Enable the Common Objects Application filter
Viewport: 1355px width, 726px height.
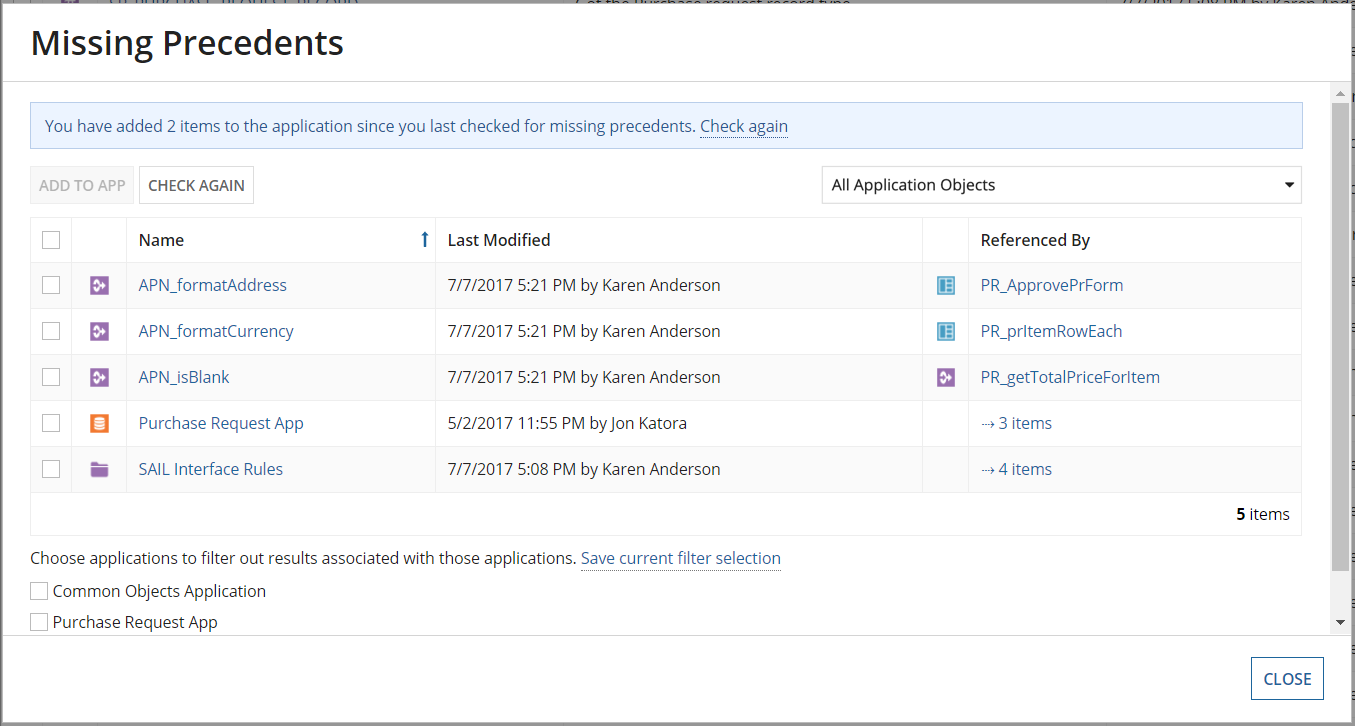[x=39, y=591]
